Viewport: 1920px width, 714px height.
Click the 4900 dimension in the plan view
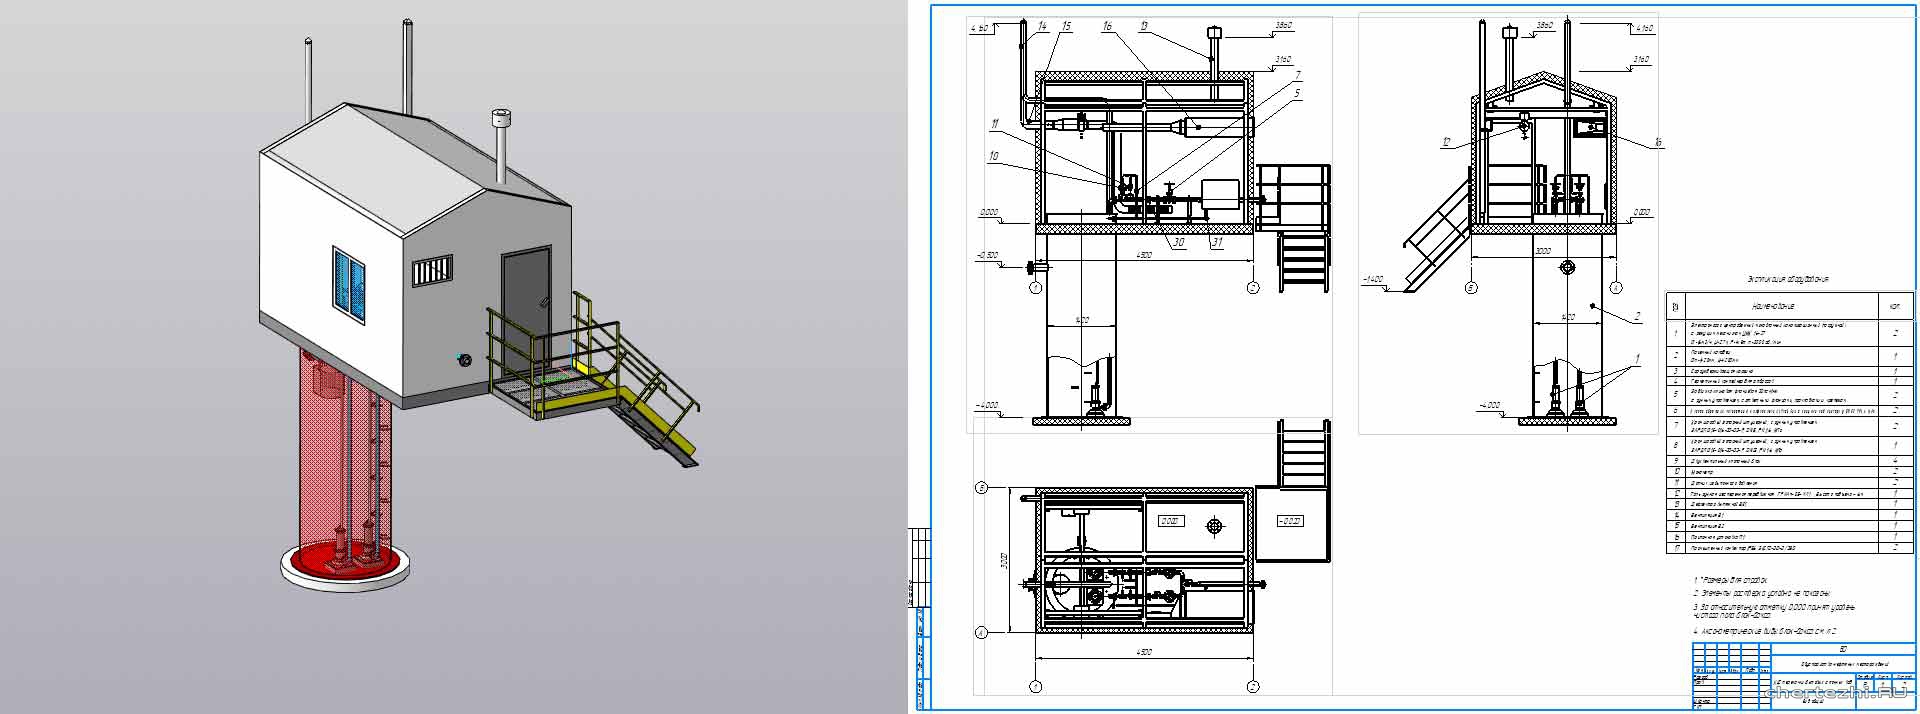click(1144, 652)
